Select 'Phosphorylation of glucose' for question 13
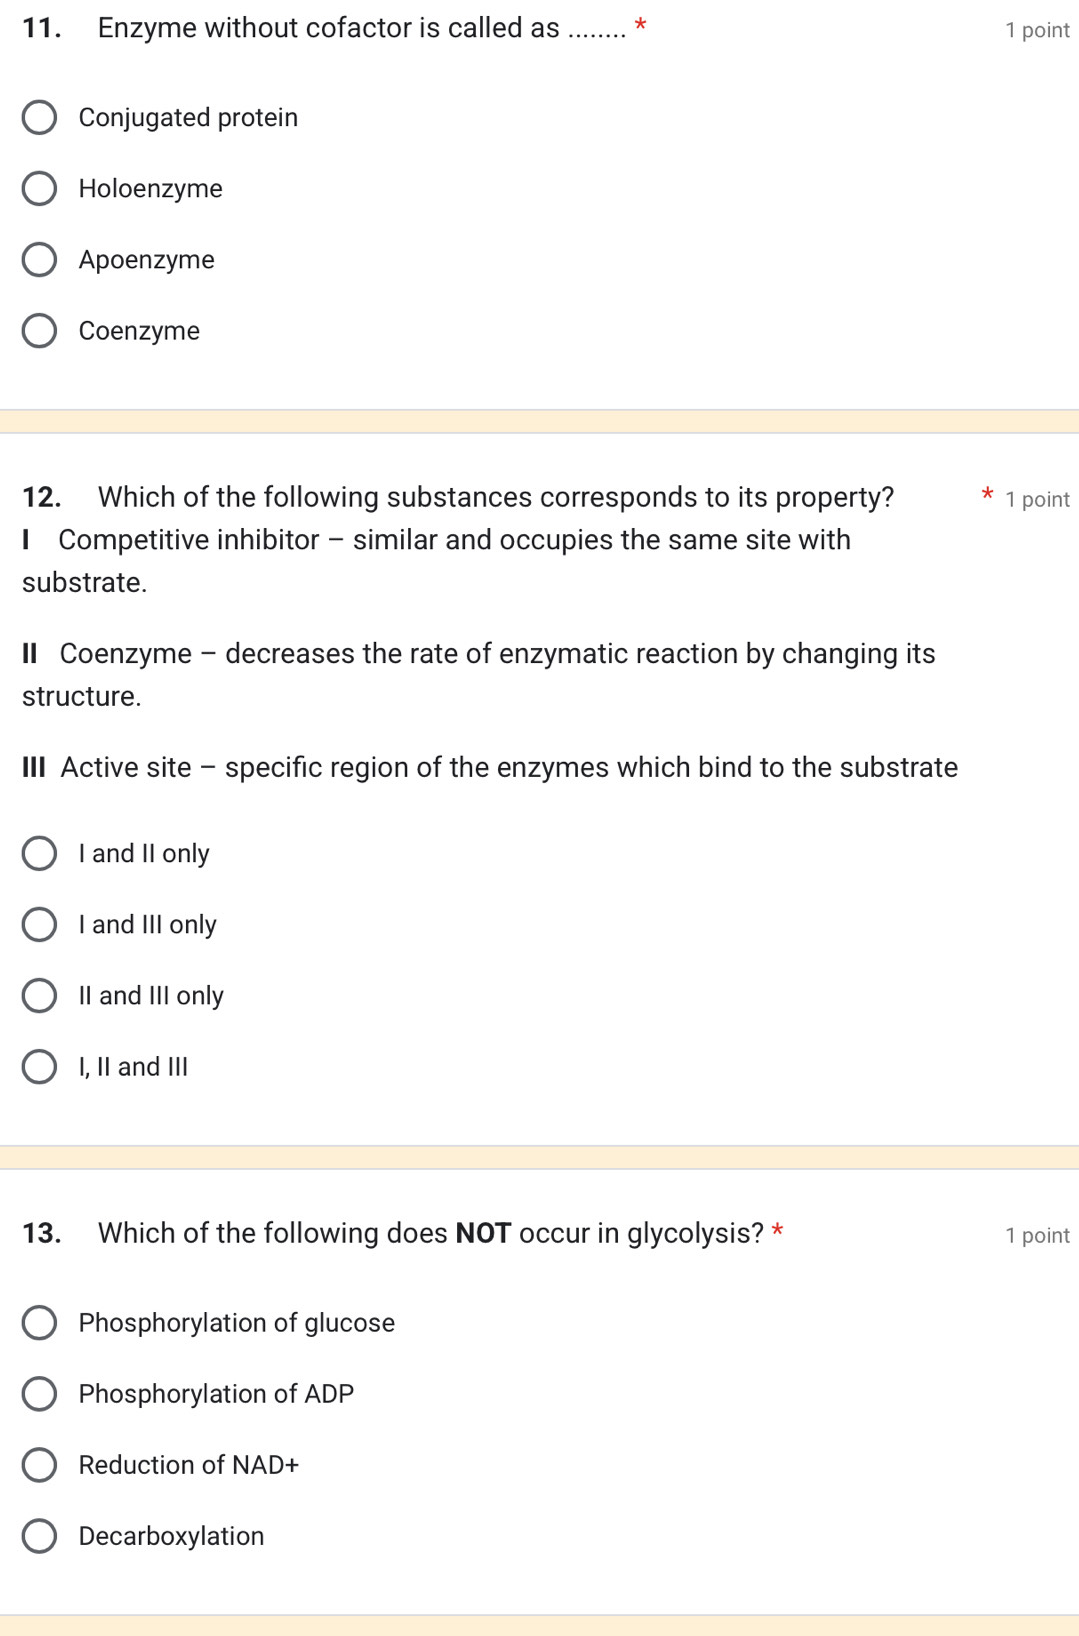This screenshot has width=1079, height=1636. coord(40,1323)
